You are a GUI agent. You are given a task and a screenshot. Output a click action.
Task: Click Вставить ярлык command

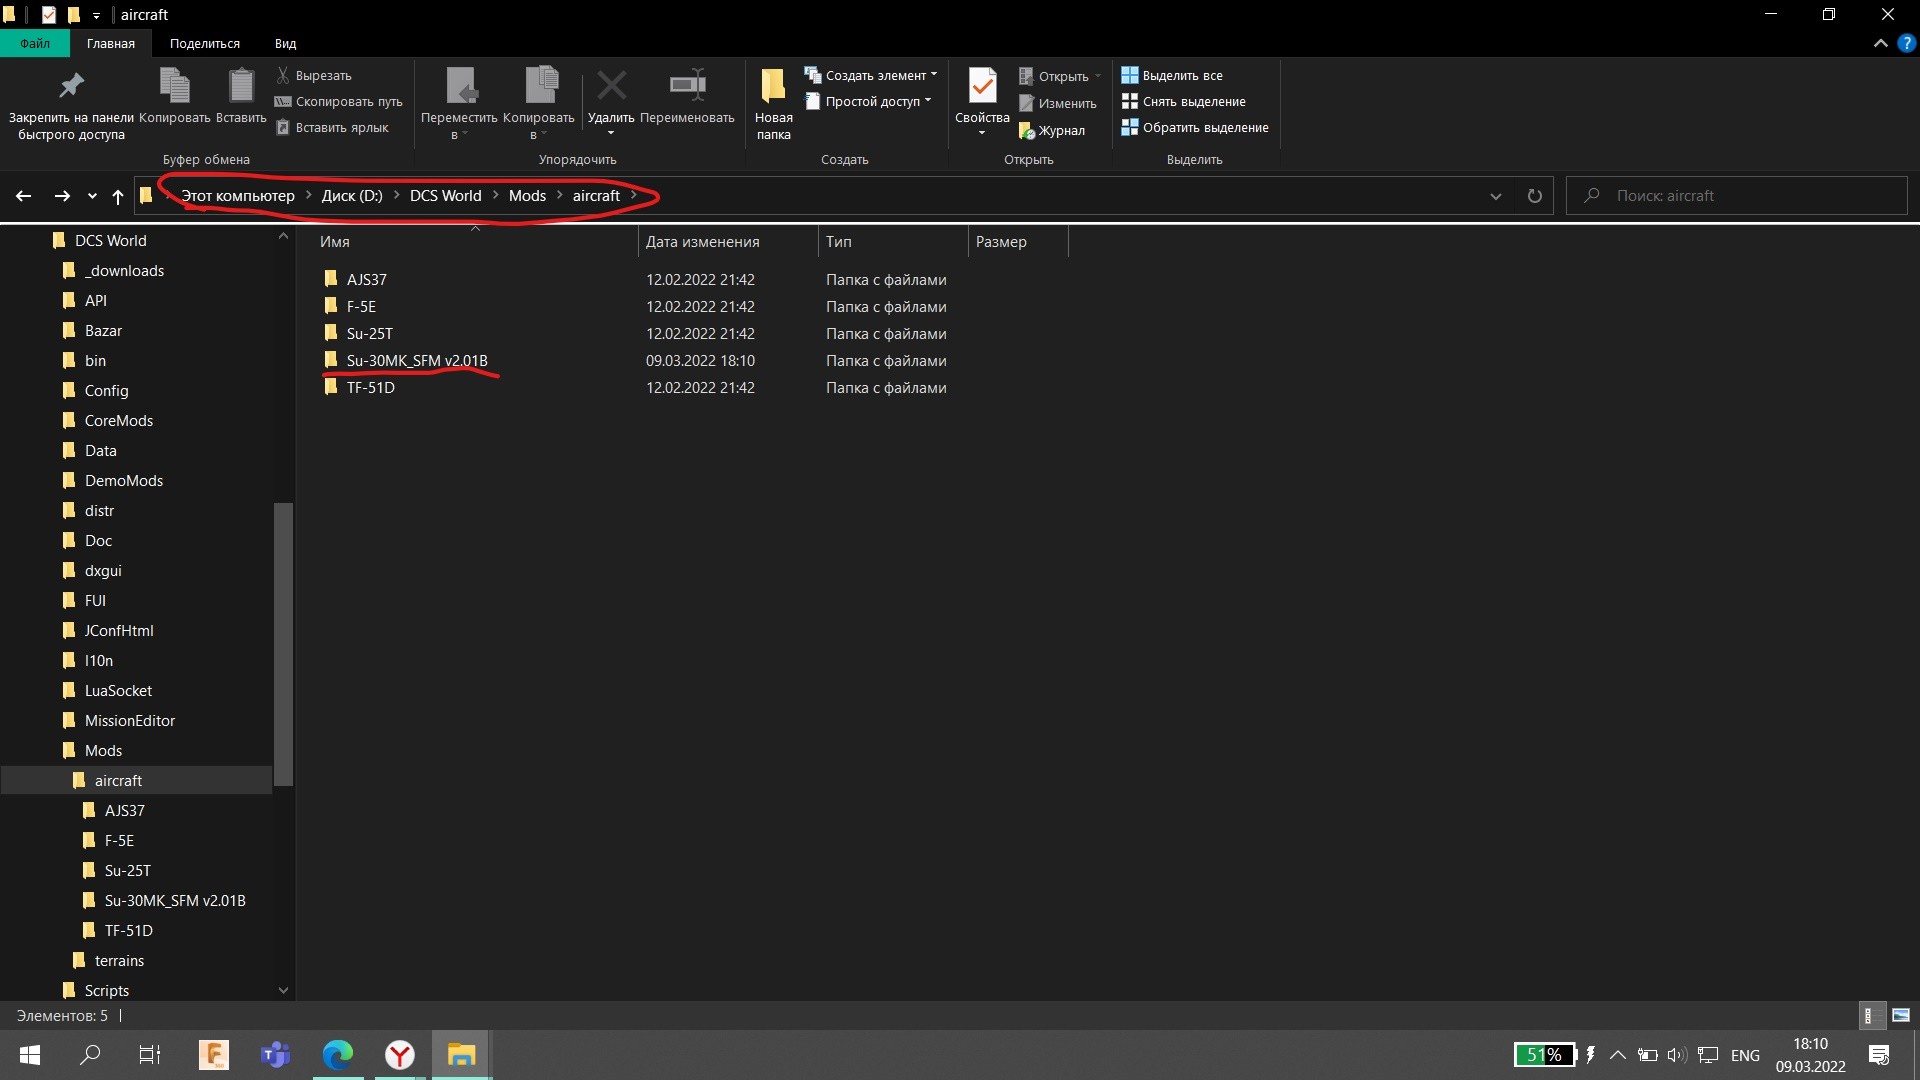point(332,127)
